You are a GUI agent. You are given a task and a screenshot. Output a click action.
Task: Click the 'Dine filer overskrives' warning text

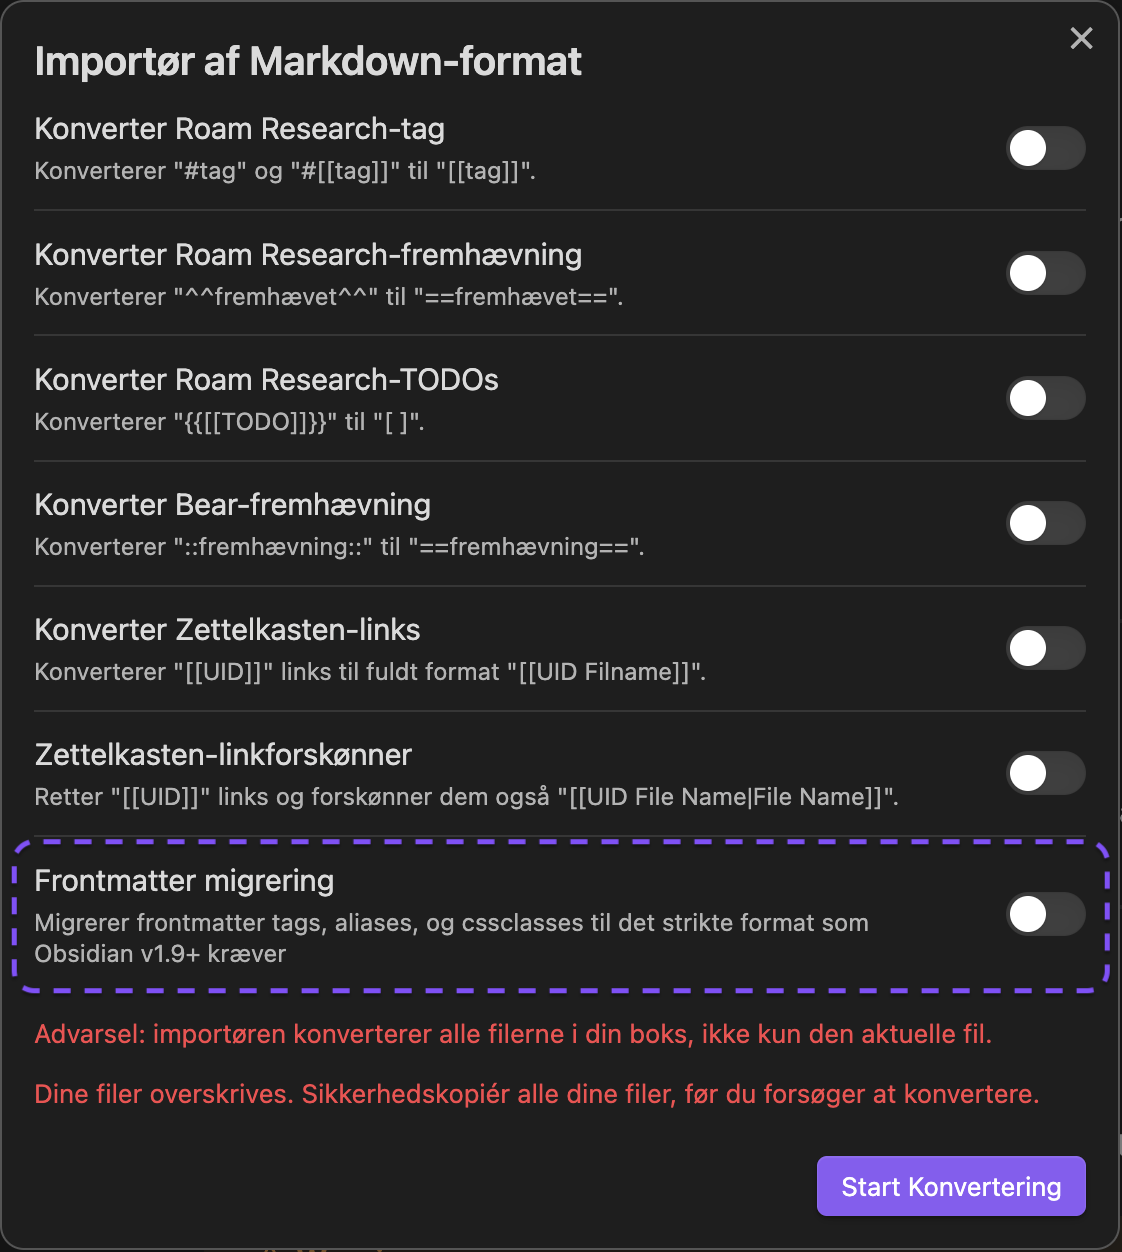[536, 1094]
